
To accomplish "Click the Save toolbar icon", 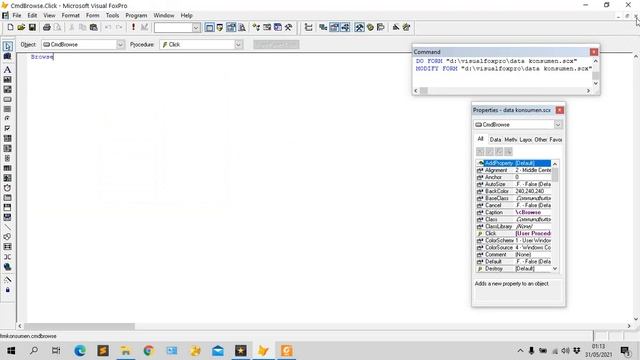I will pyautogui.click(x=32, y=27).
